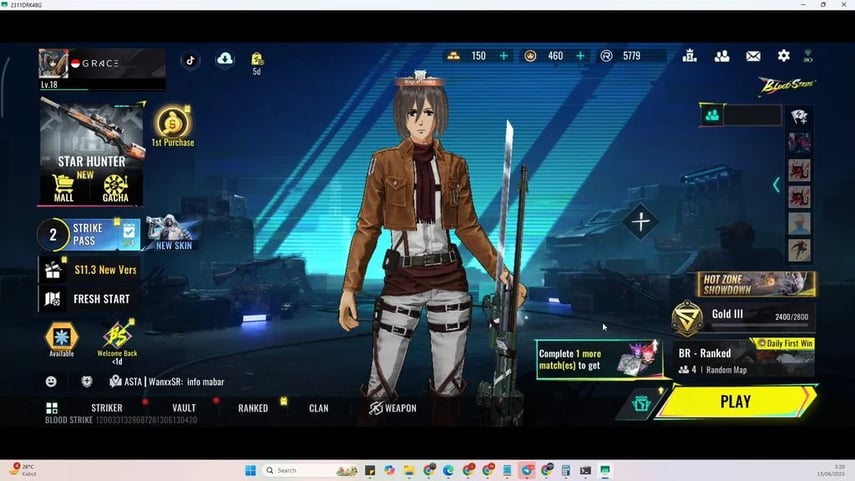Open game settings gear icon
855x481 pixels.
(x=783, y=56)
